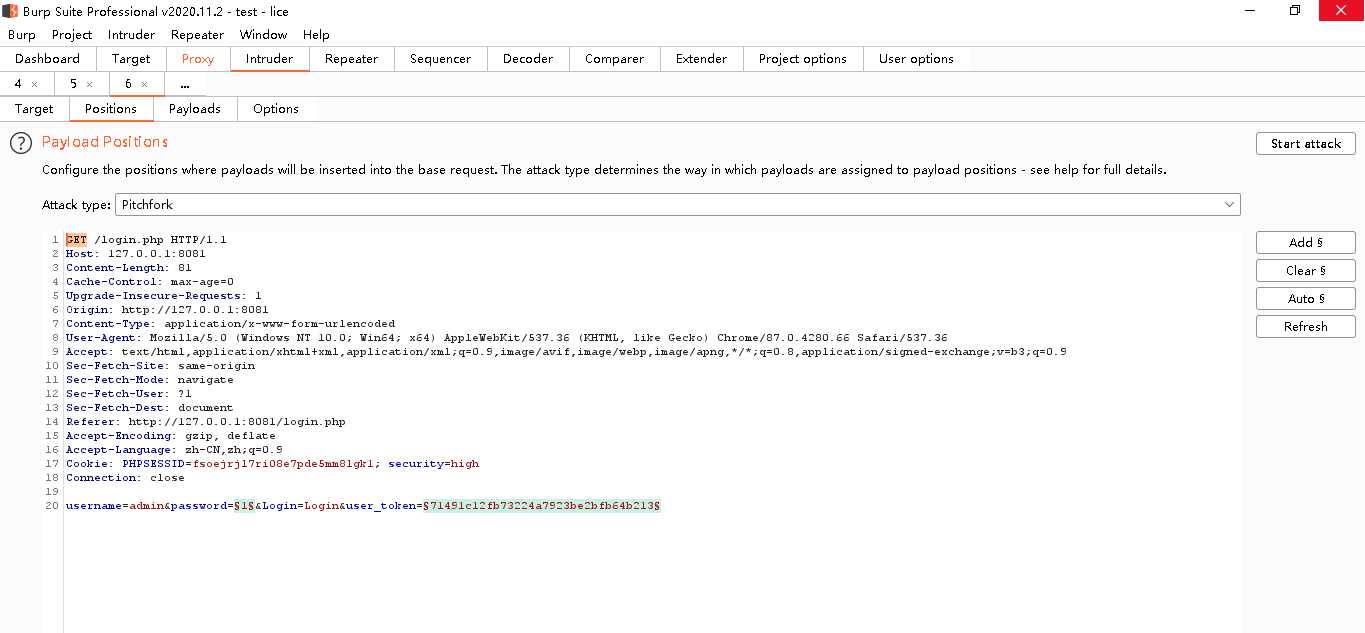Click the empty request editor area below line 20

pos(650,575)
